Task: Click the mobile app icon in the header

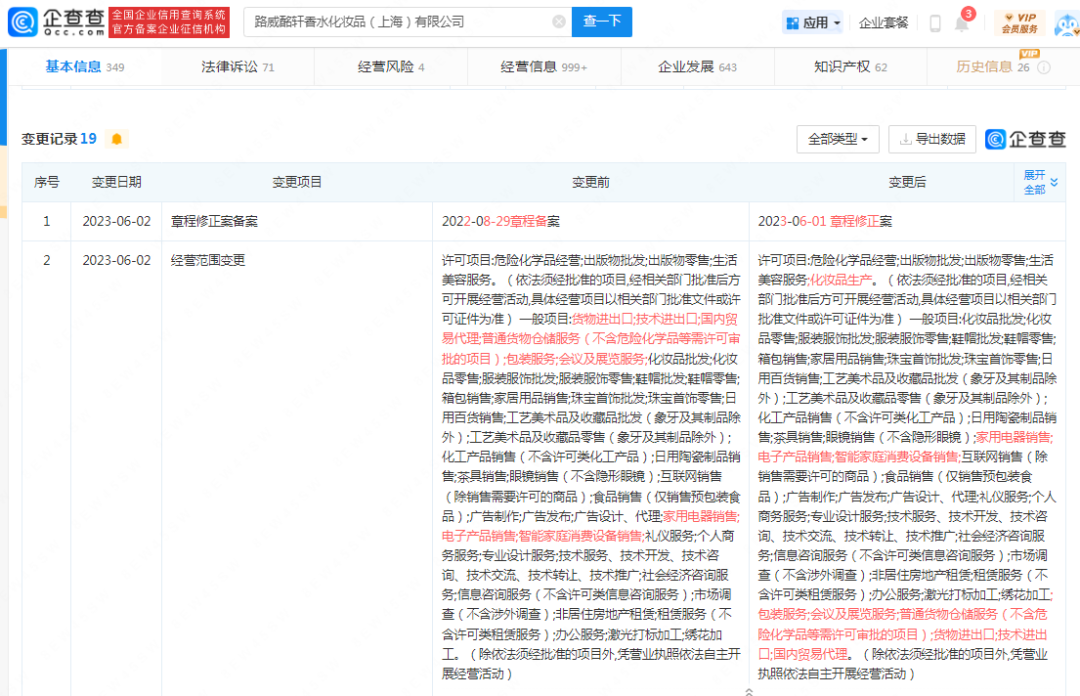Action: tap(934, 22)
